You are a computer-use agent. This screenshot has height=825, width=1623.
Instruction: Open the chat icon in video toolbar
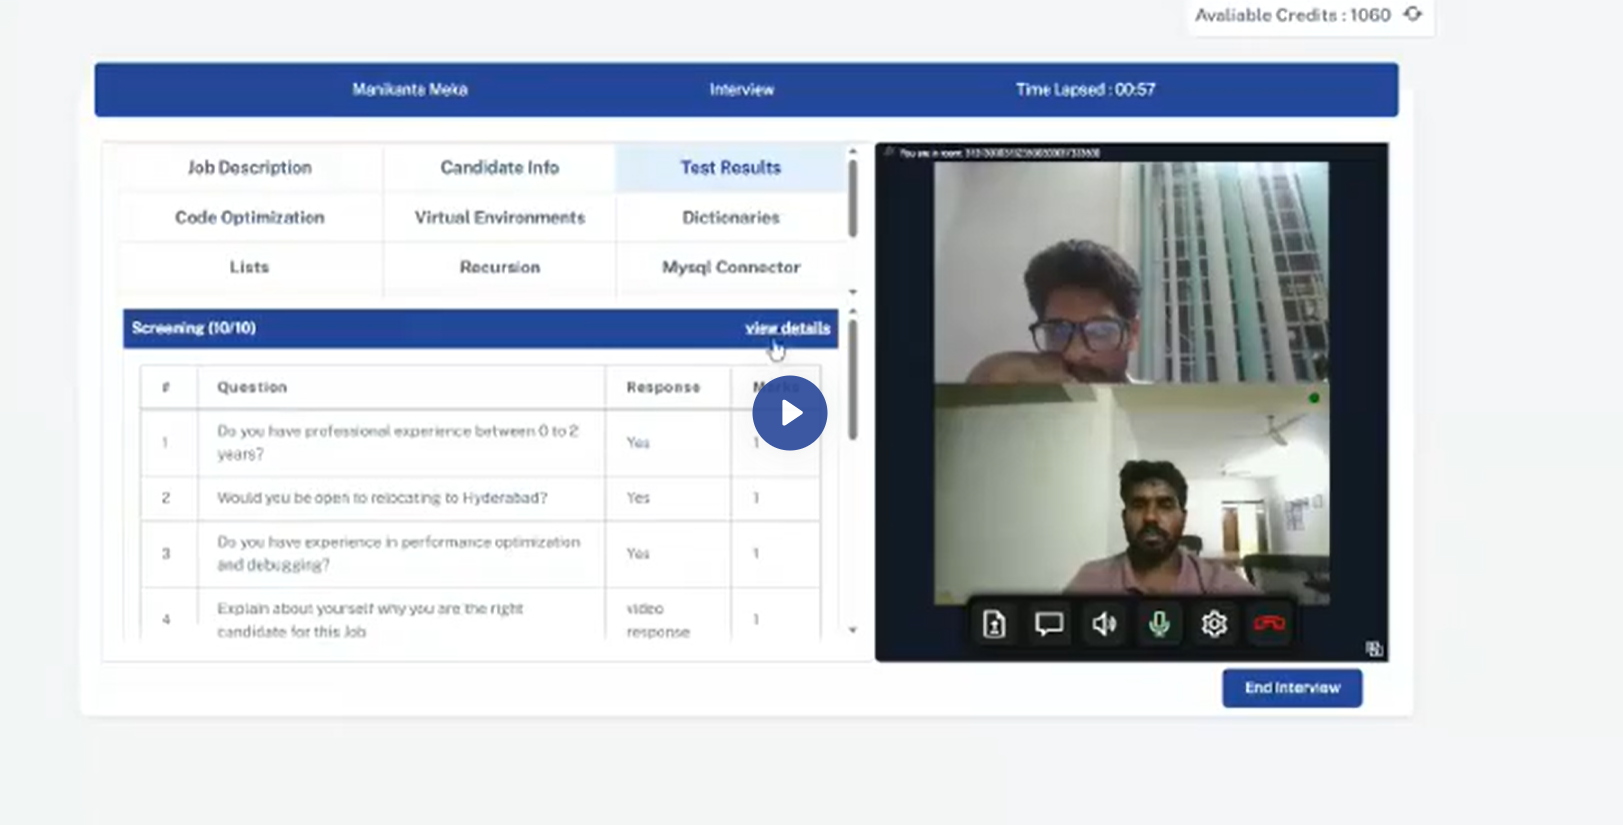pyautogui.click(x=1049, y=624)
